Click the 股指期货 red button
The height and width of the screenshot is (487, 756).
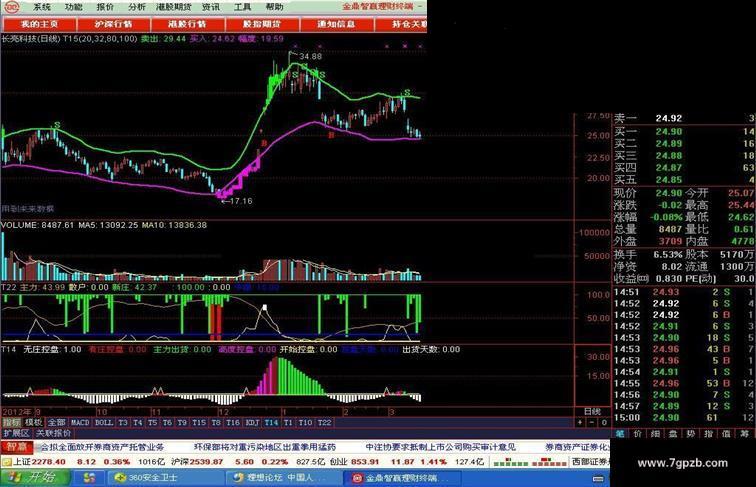point(262,24)
